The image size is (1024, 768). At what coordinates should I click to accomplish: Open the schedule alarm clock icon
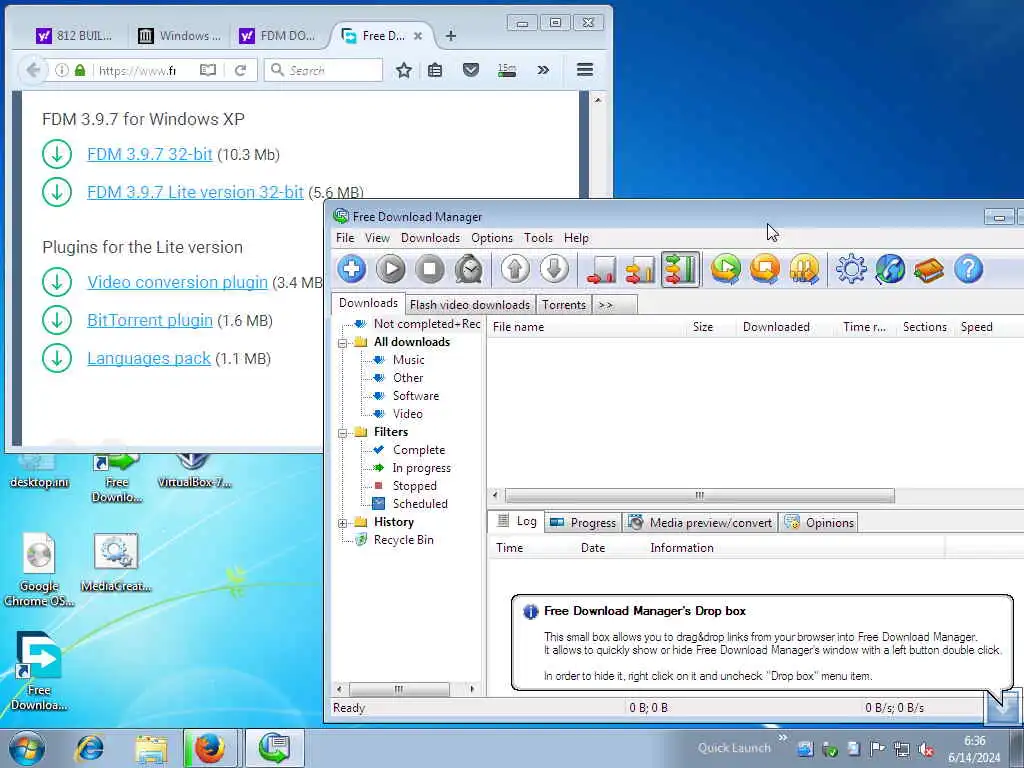pos(469,269)
